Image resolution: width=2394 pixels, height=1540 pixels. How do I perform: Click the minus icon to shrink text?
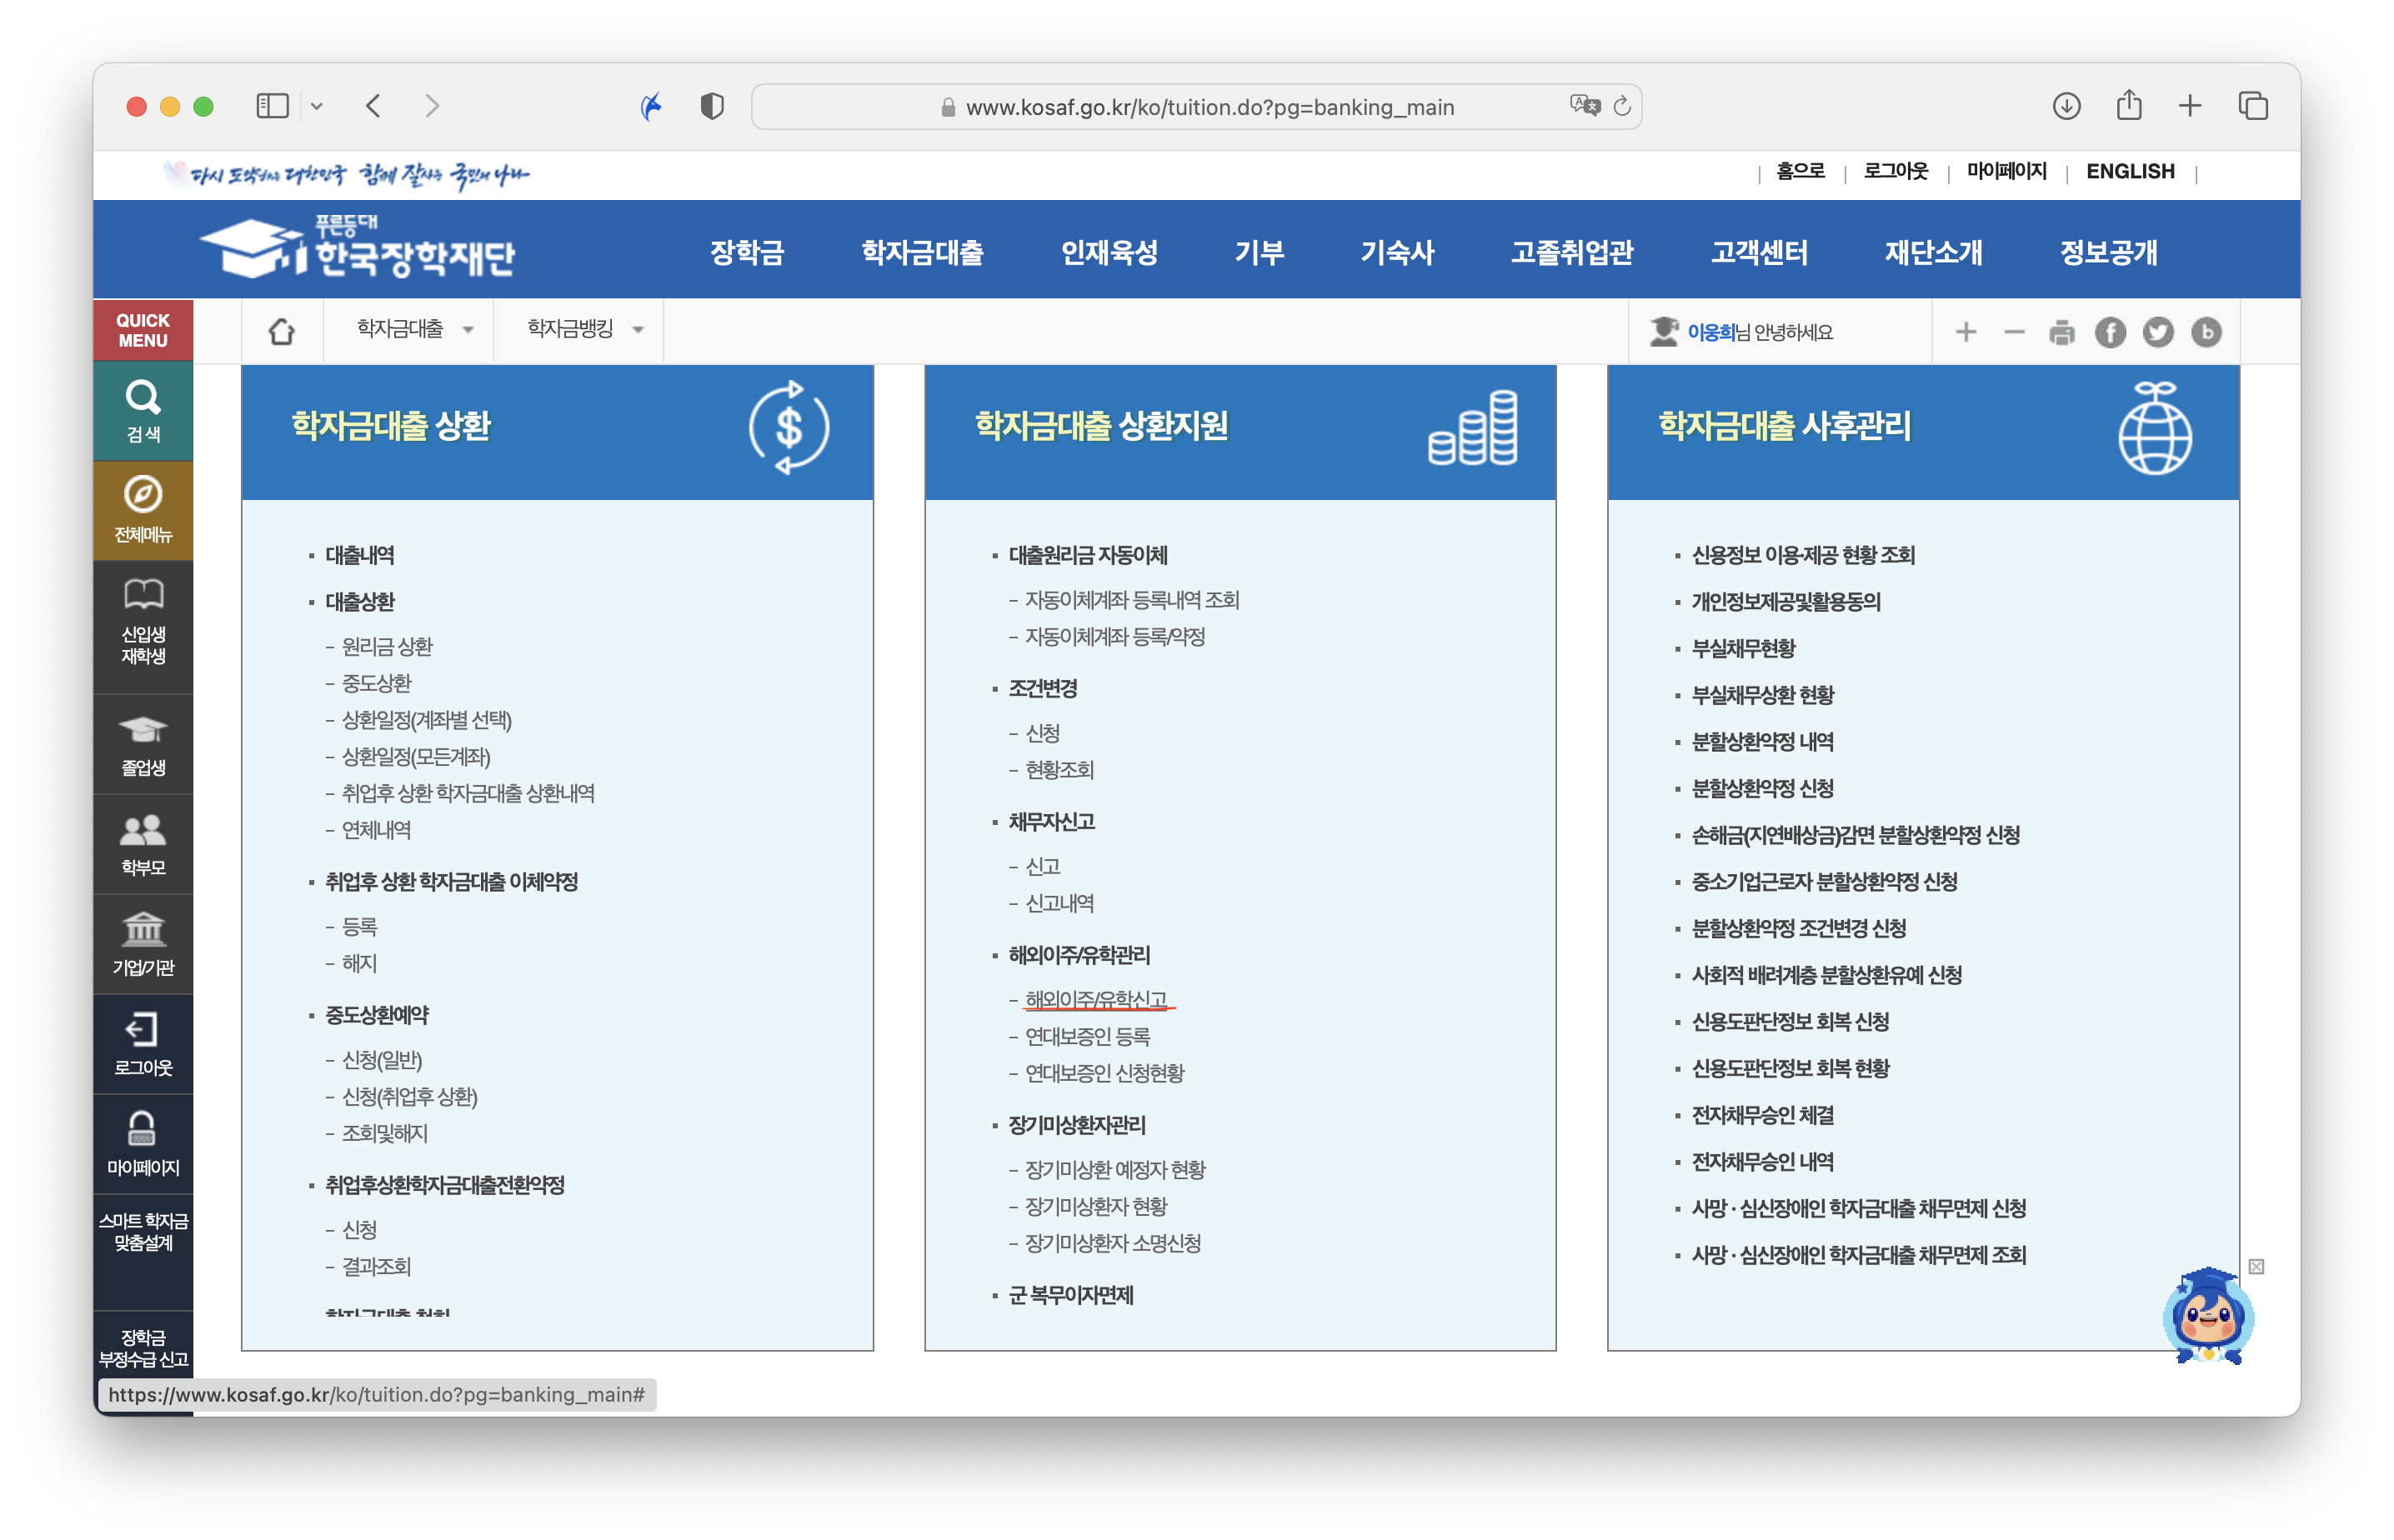tap(2014, 332)
